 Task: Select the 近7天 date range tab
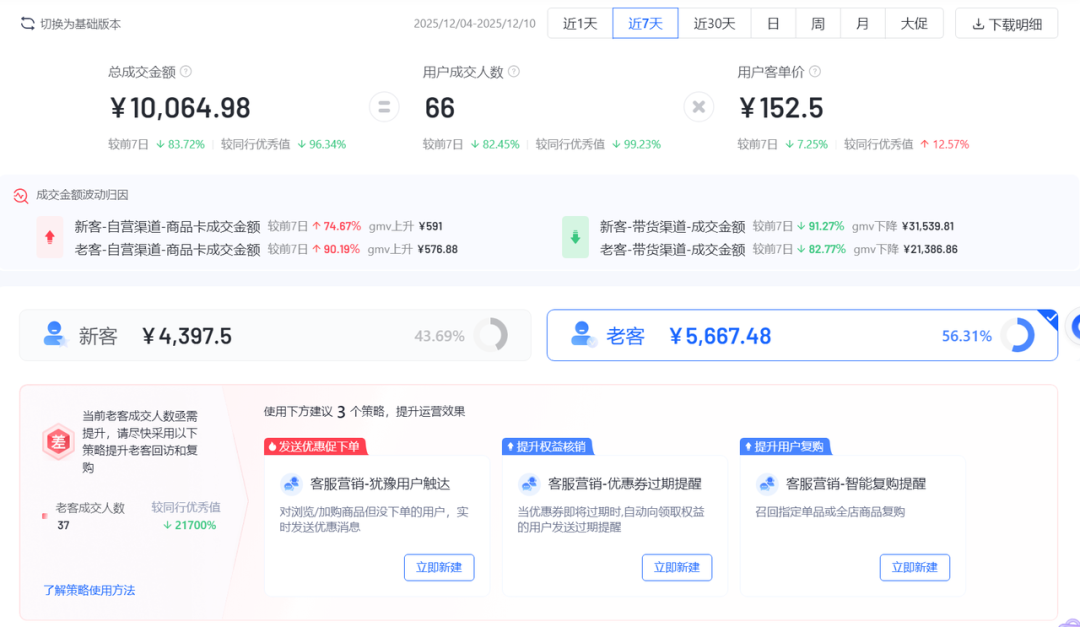pos(645,23)
